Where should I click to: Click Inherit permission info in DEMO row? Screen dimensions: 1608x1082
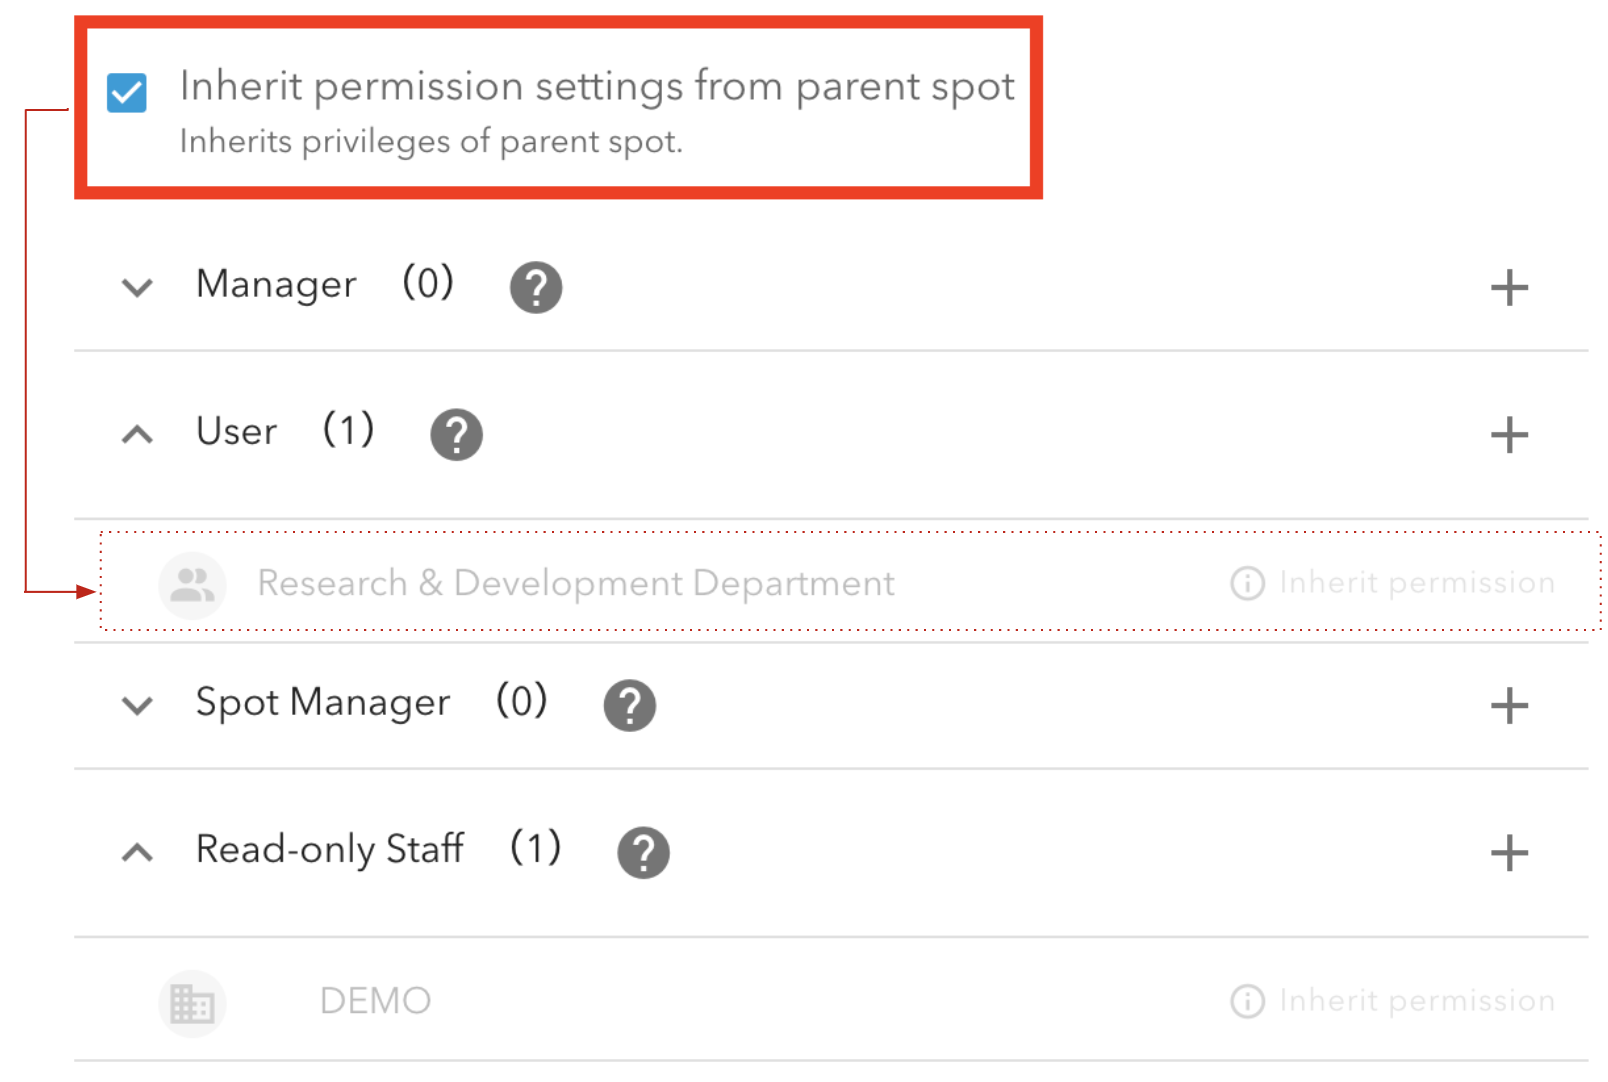coord(1392,1001)
